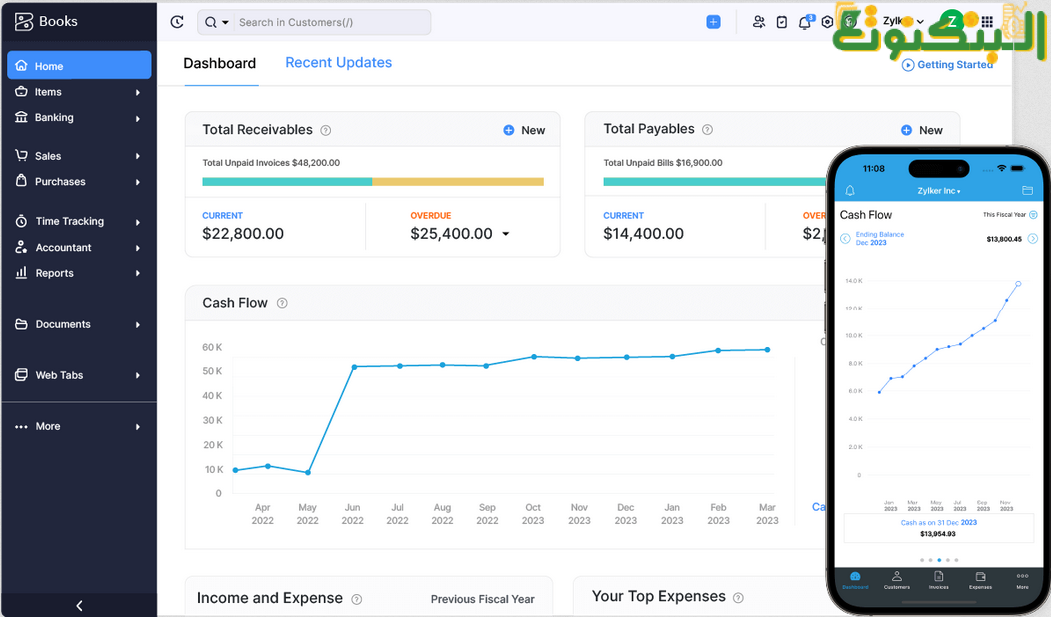Expand the Accountant submenu arrow
Viewport: 1051px width, 617px height.
pos(137,248)
